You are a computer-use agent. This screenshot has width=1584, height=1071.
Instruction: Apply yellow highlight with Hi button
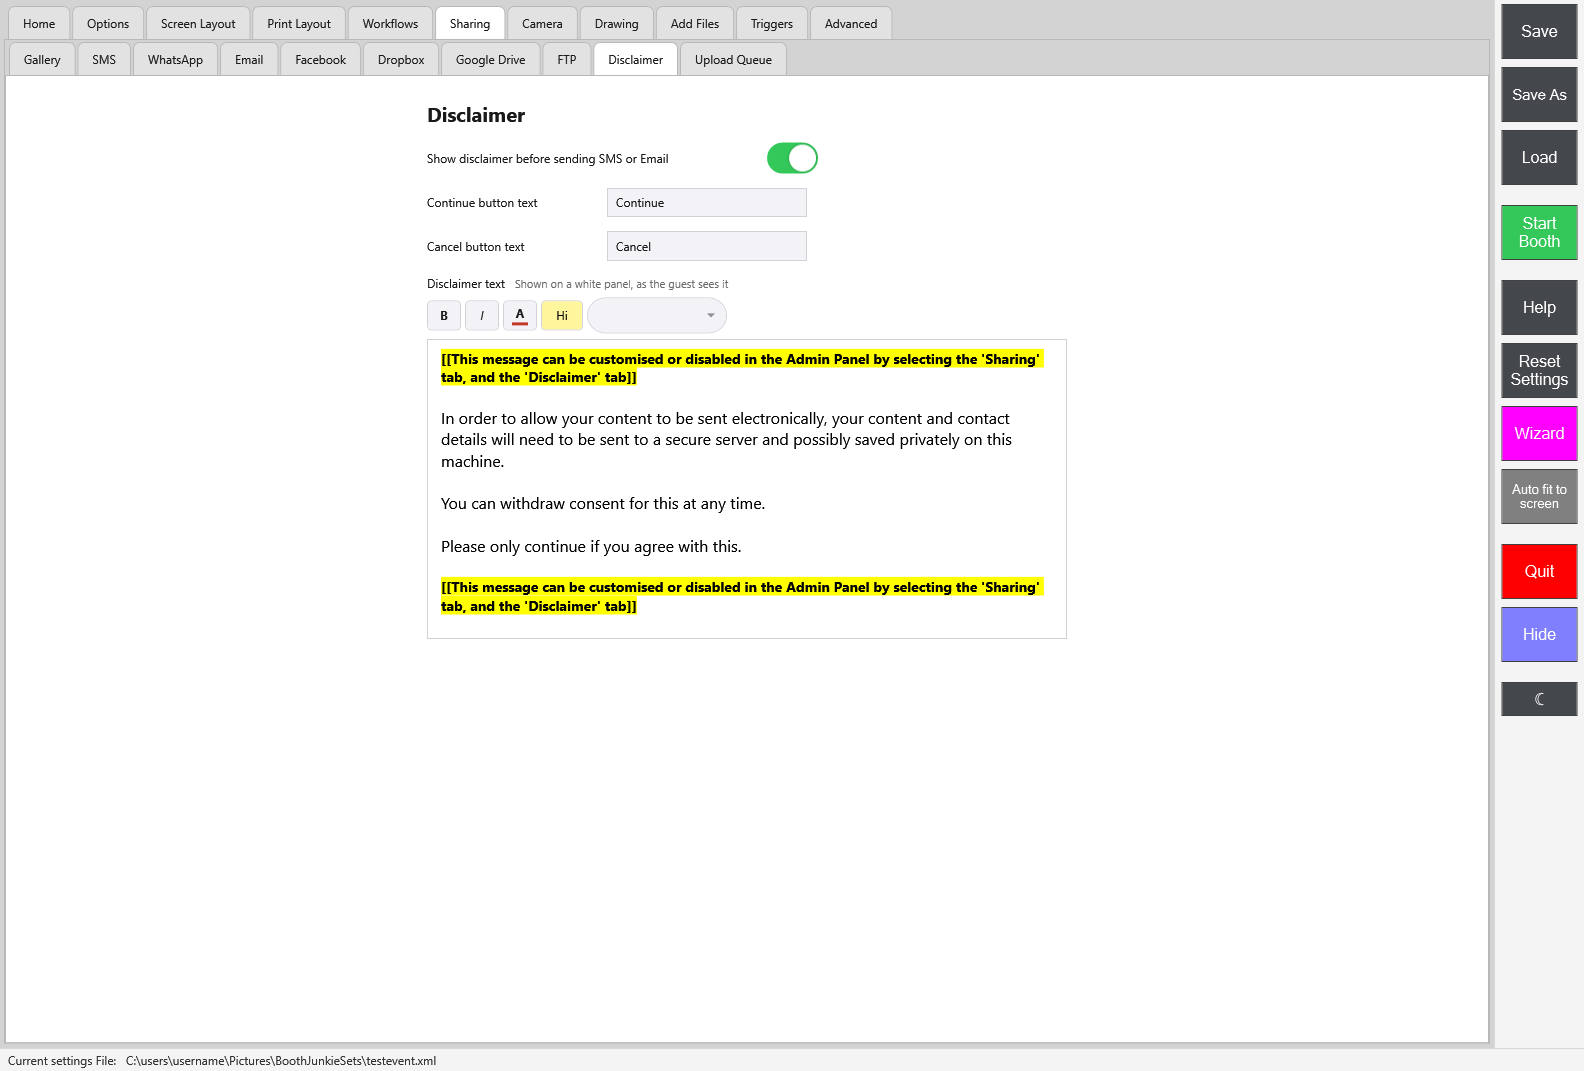click(562, 316)
